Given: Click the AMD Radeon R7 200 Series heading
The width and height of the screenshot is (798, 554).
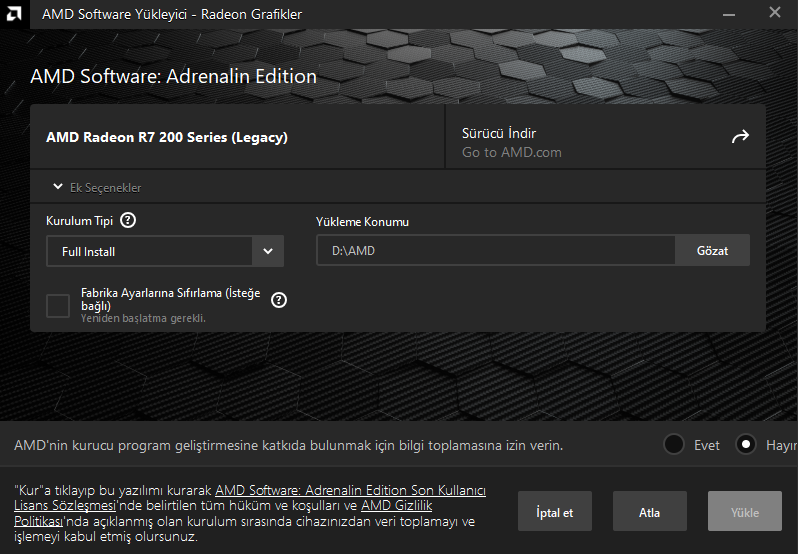Looking at the screenshot, I should point(167,137).
